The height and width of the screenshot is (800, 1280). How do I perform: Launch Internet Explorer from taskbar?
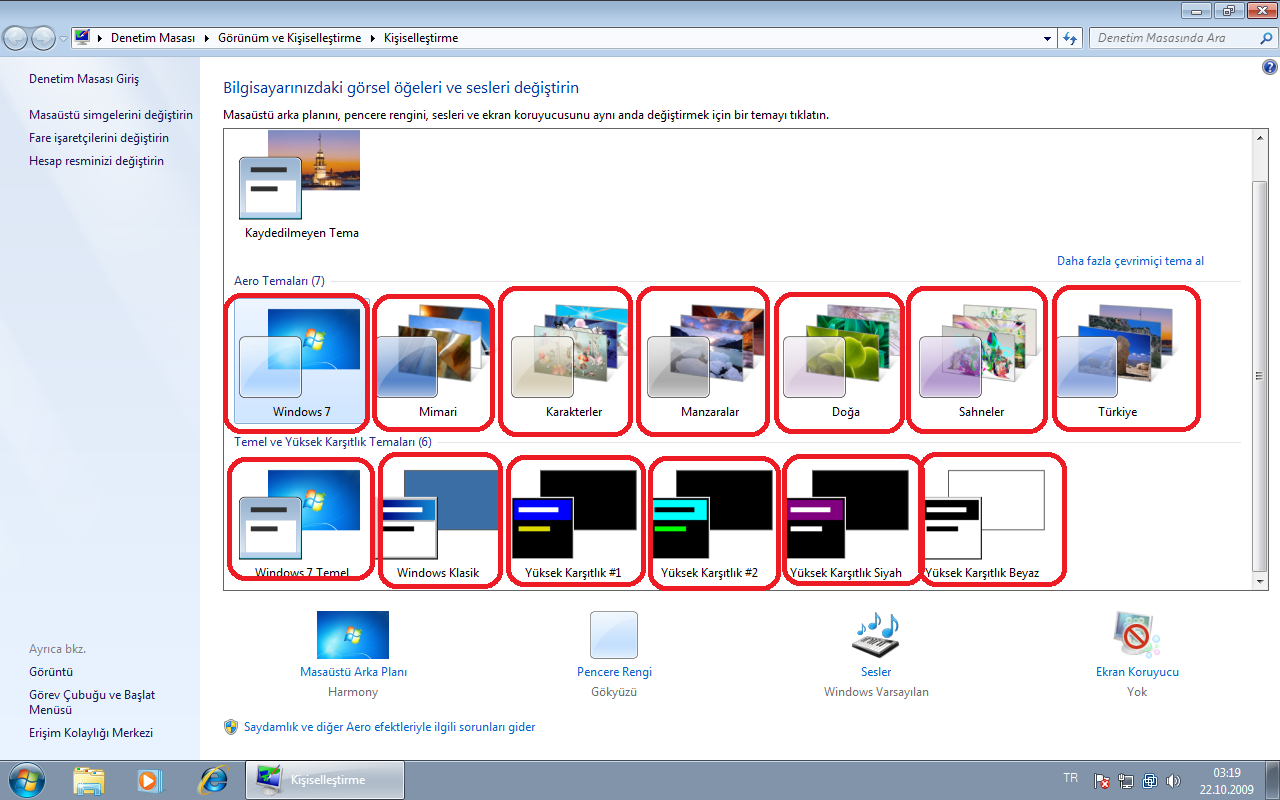click(212, 779)
